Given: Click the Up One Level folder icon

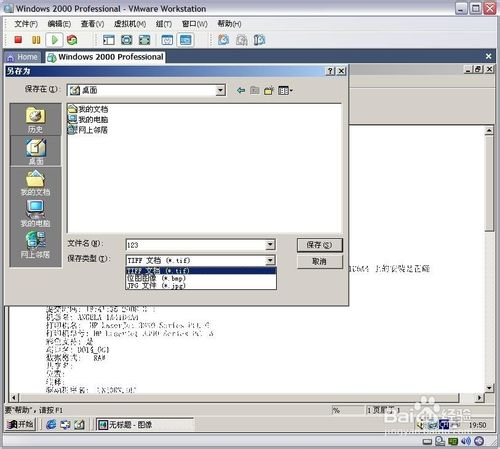Looking at the screenshot, I should coord(255,90).
